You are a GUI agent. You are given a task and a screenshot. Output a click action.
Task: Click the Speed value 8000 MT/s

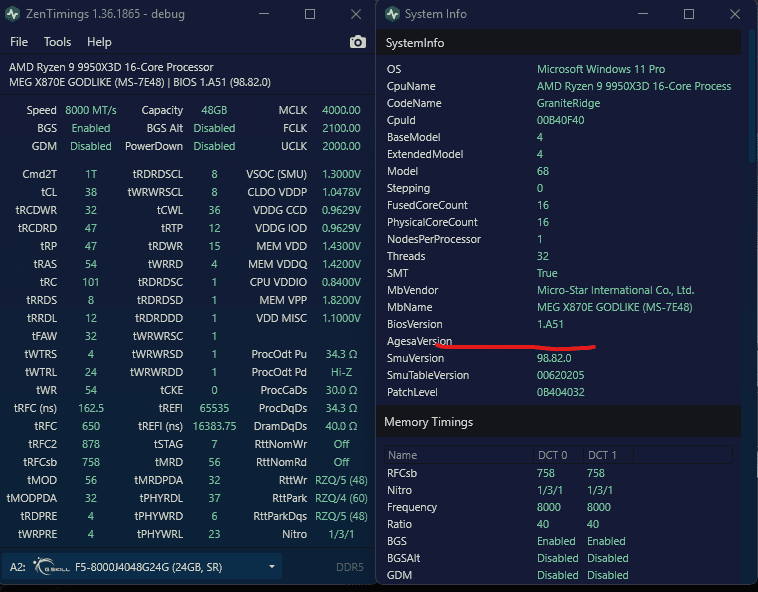click(x=91, y=110)
